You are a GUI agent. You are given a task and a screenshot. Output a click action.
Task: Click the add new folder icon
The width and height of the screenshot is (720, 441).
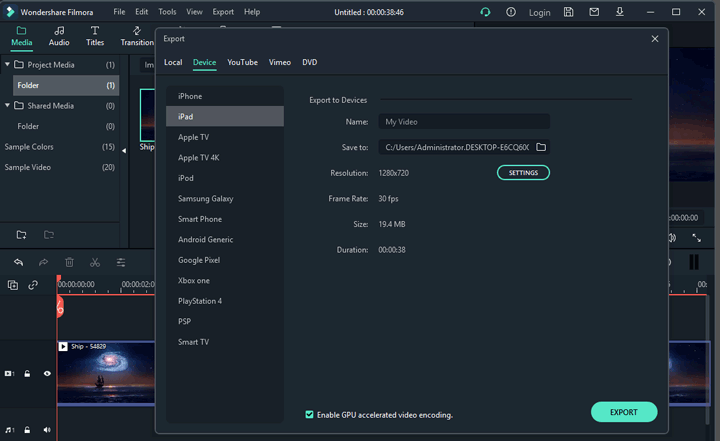click(21, 235)
